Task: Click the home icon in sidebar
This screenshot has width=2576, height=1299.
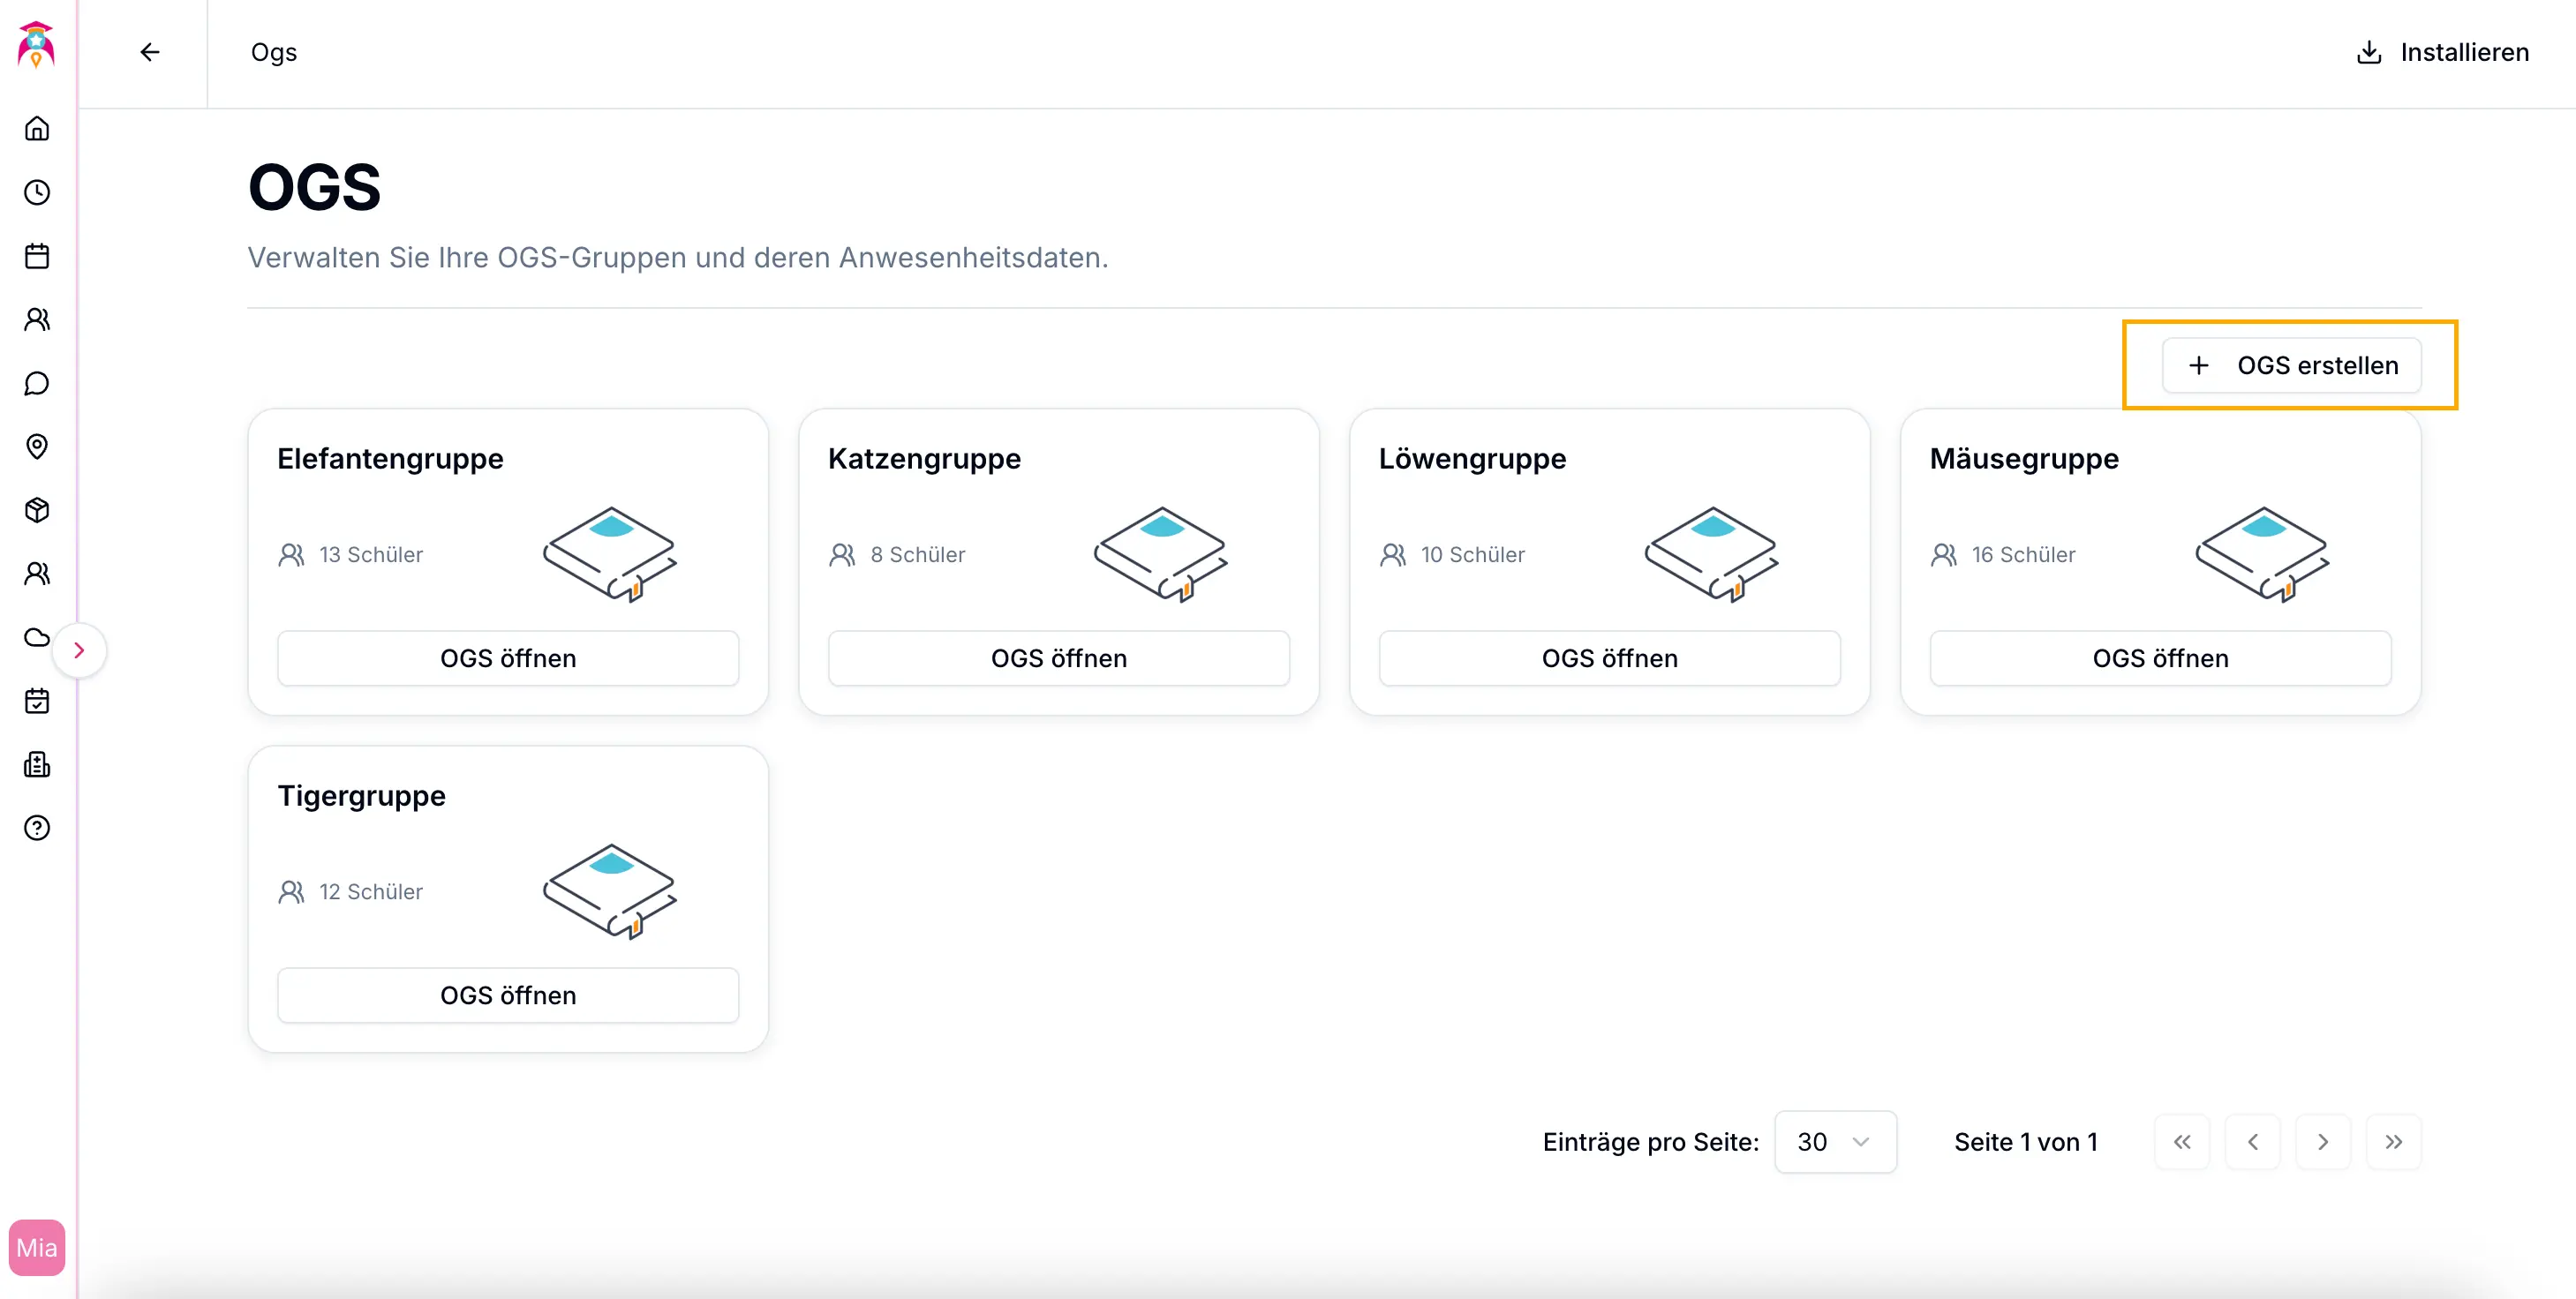Action: pos(37,129)
